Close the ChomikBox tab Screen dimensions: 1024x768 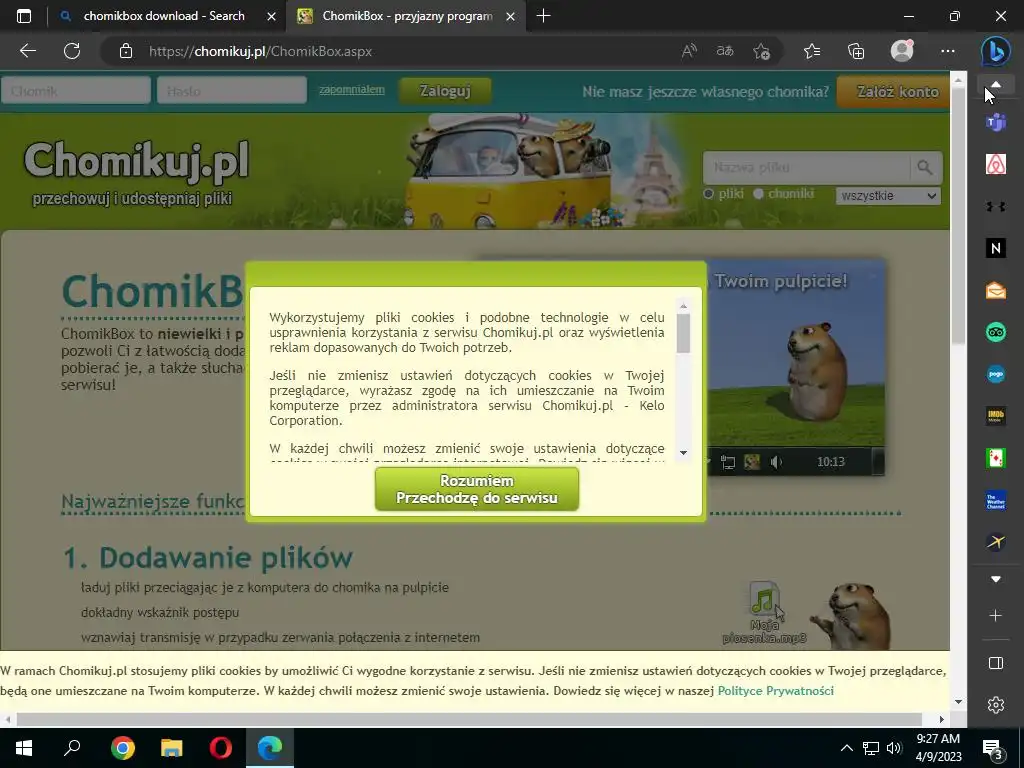pos(511,16)
